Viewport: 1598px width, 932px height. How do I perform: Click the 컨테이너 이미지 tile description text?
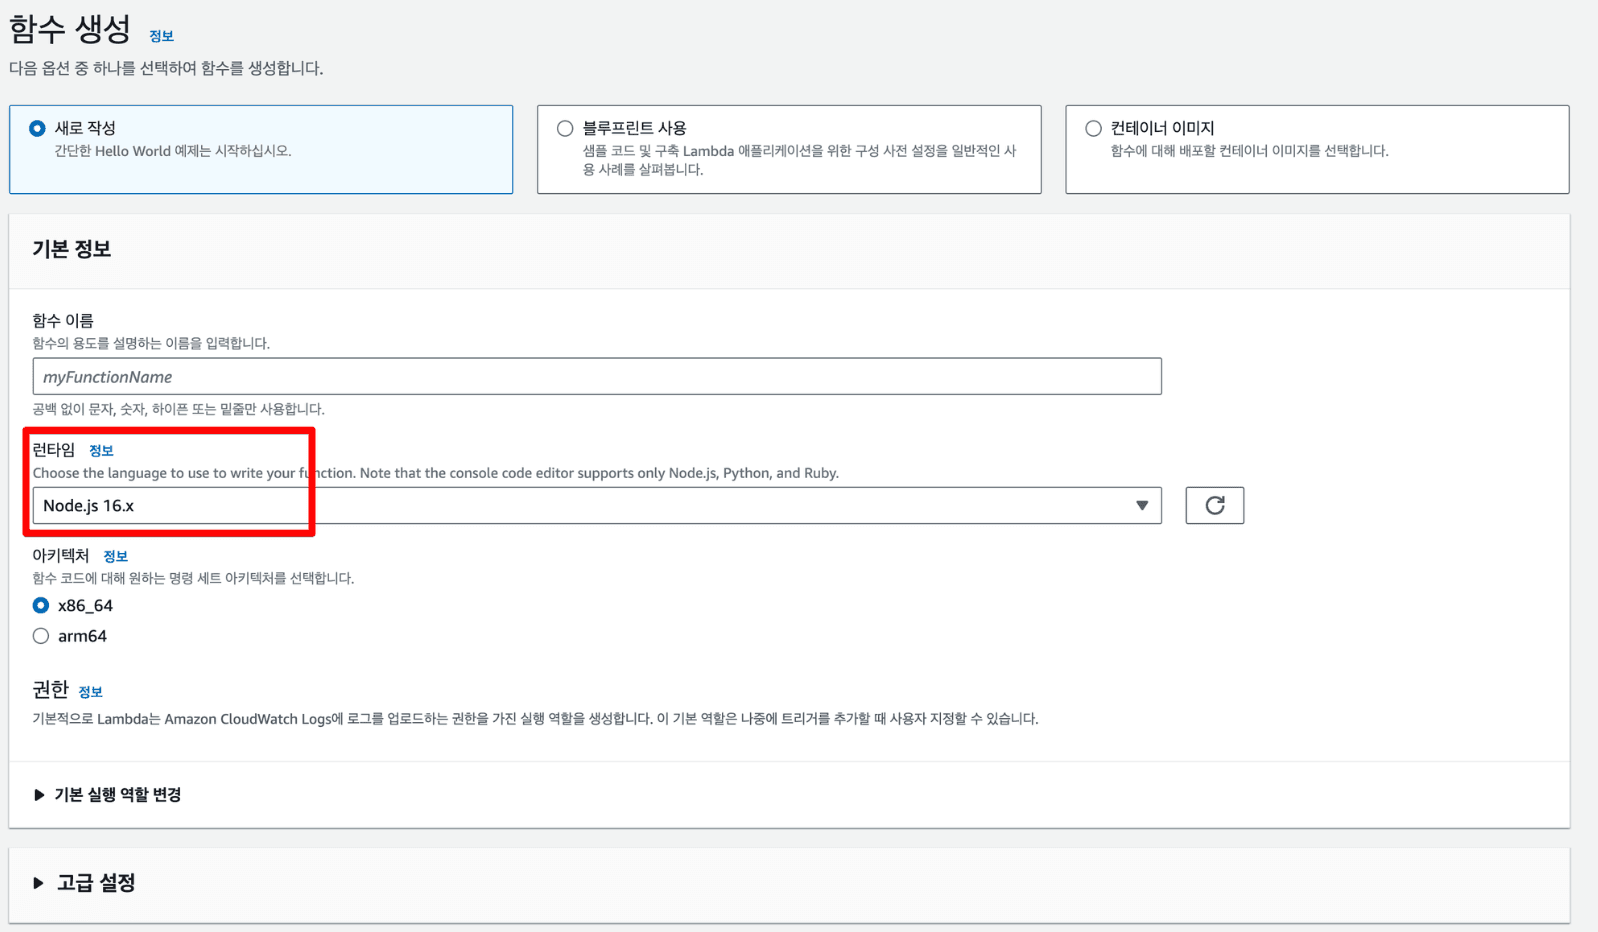click(x=1249, y=151)
